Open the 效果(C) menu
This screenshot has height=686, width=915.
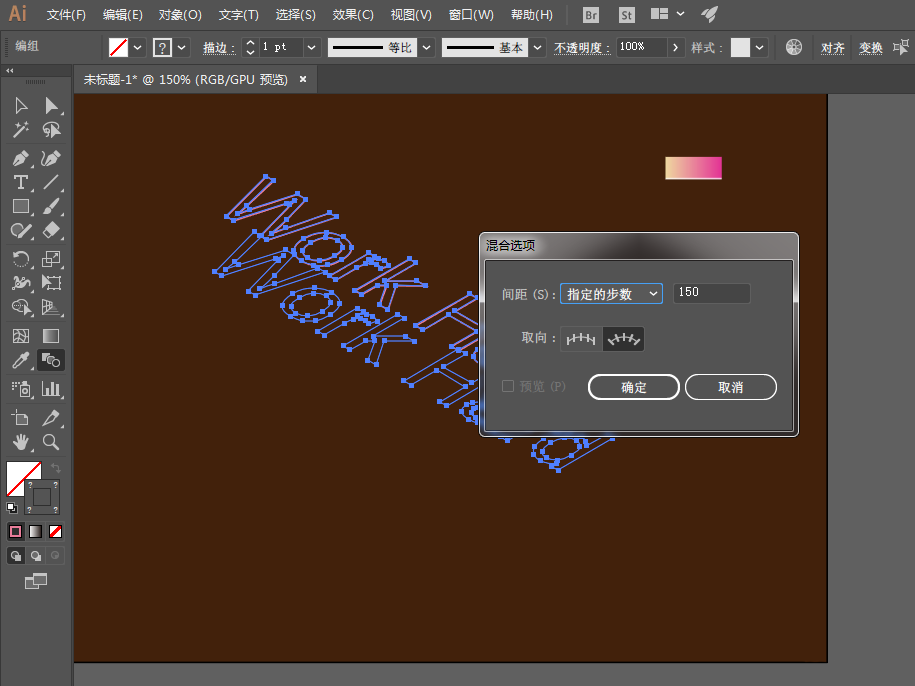[353, 15]
